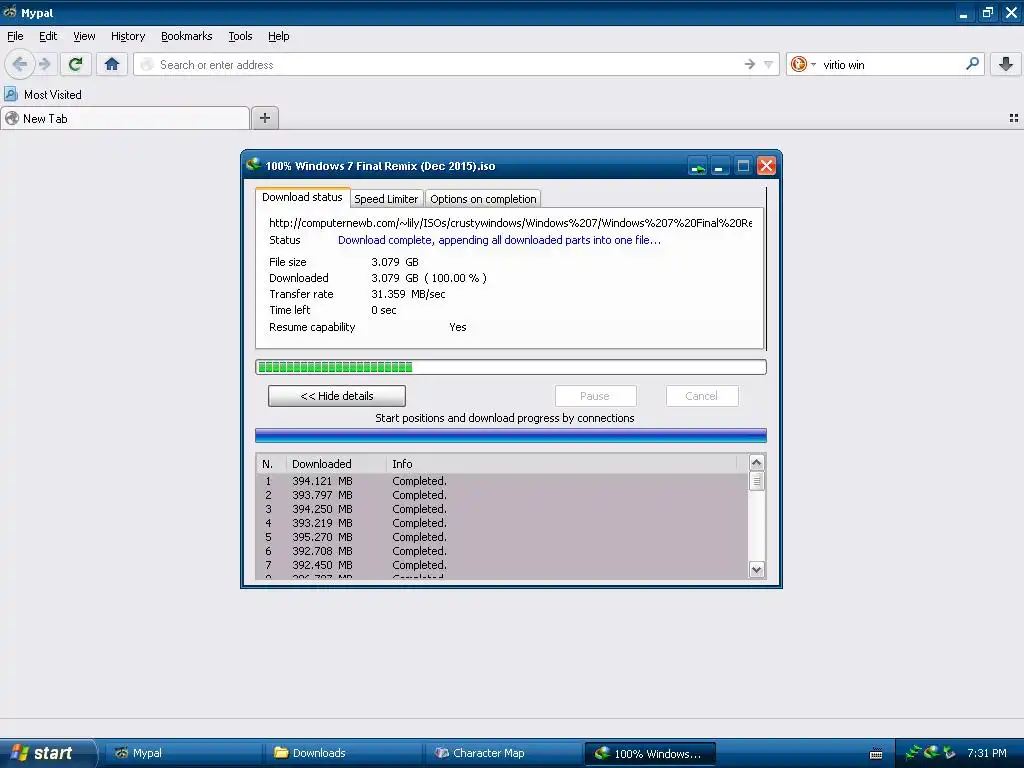This screenshot has height=768, width=1024.
Task: Switch to Downloads folder in taskbar
Action: coord(344,753)
